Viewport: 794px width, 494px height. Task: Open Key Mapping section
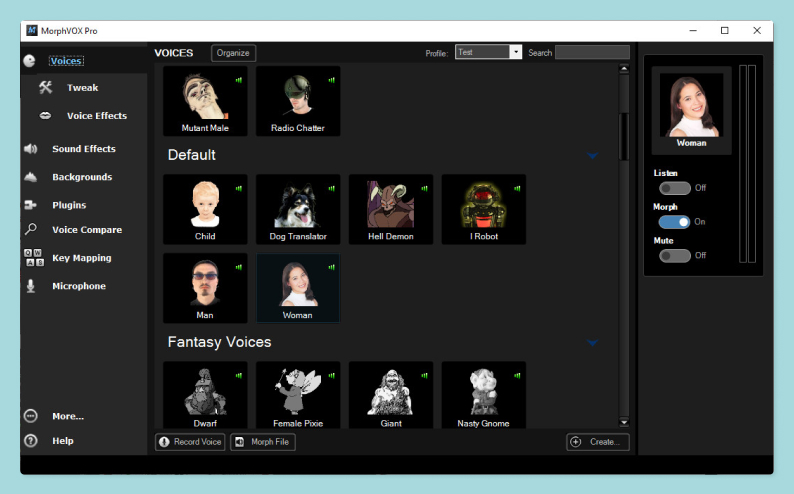82,258
